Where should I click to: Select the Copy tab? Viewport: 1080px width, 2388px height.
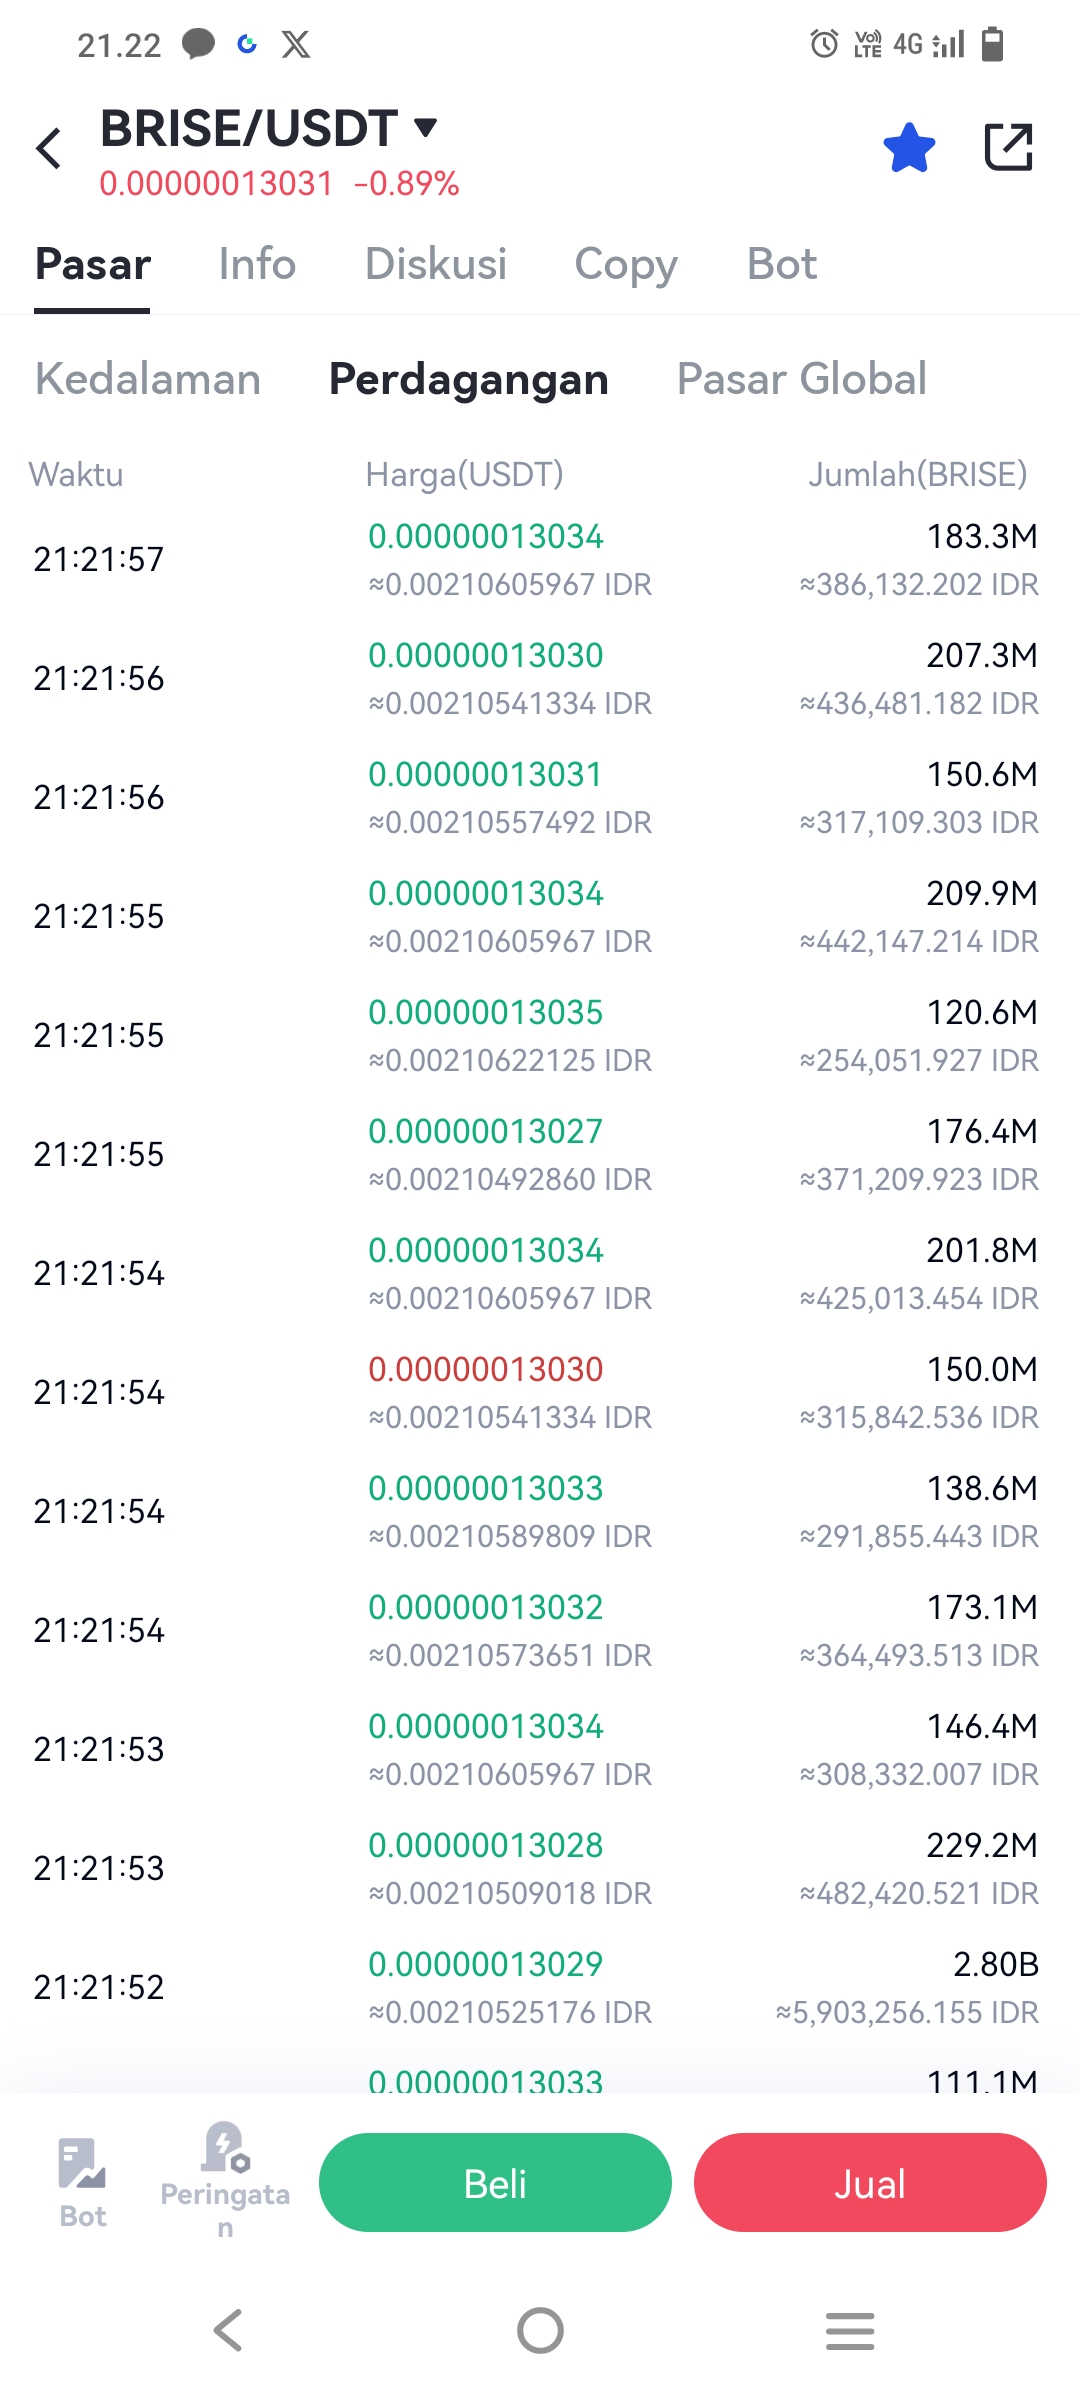[x=626, y=264]
